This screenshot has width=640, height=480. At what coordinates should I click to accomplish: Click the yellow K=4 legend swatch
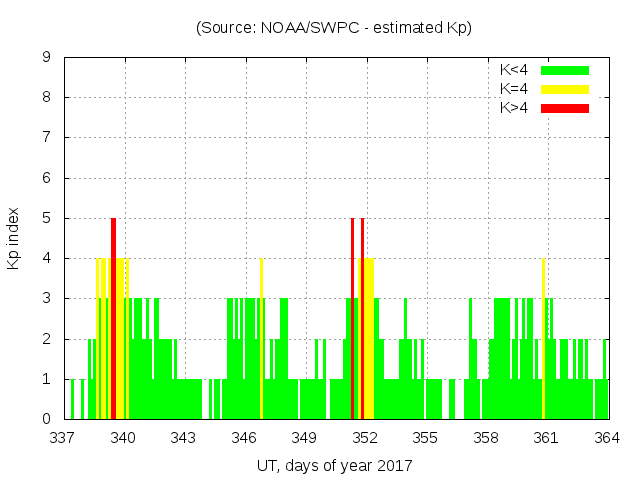(x=565, y=89)
